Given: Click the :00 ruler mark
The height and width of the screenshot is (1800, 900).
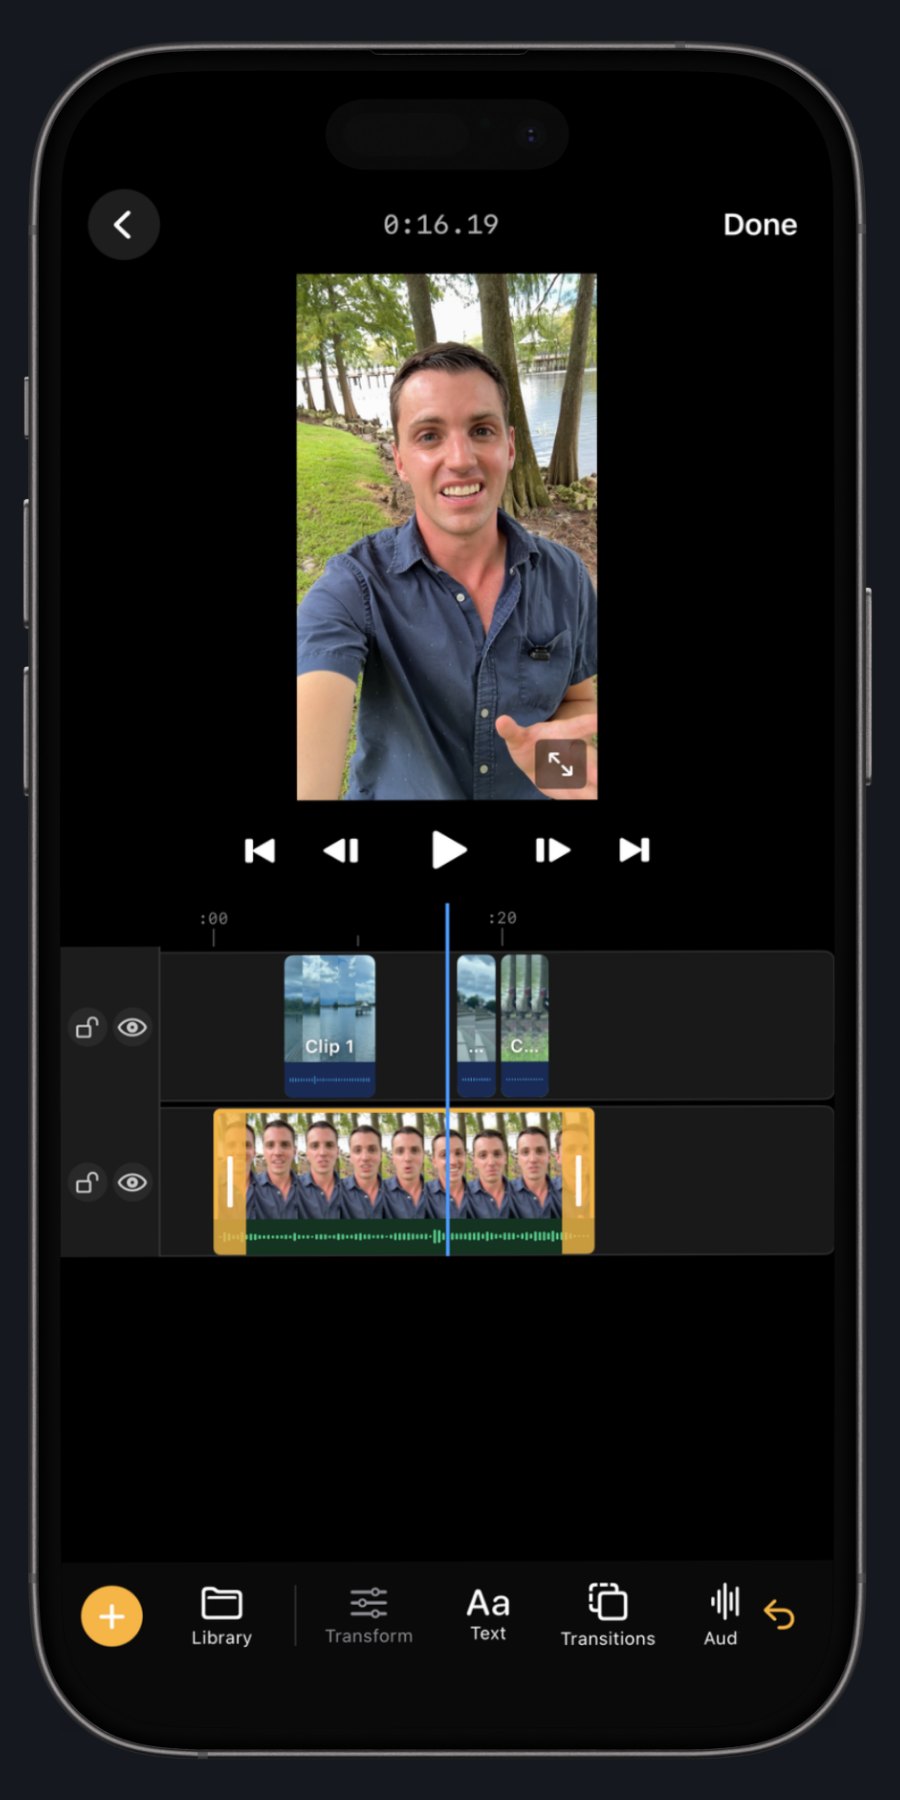Looking at the screenshot, I should click(x=213, y=918).
